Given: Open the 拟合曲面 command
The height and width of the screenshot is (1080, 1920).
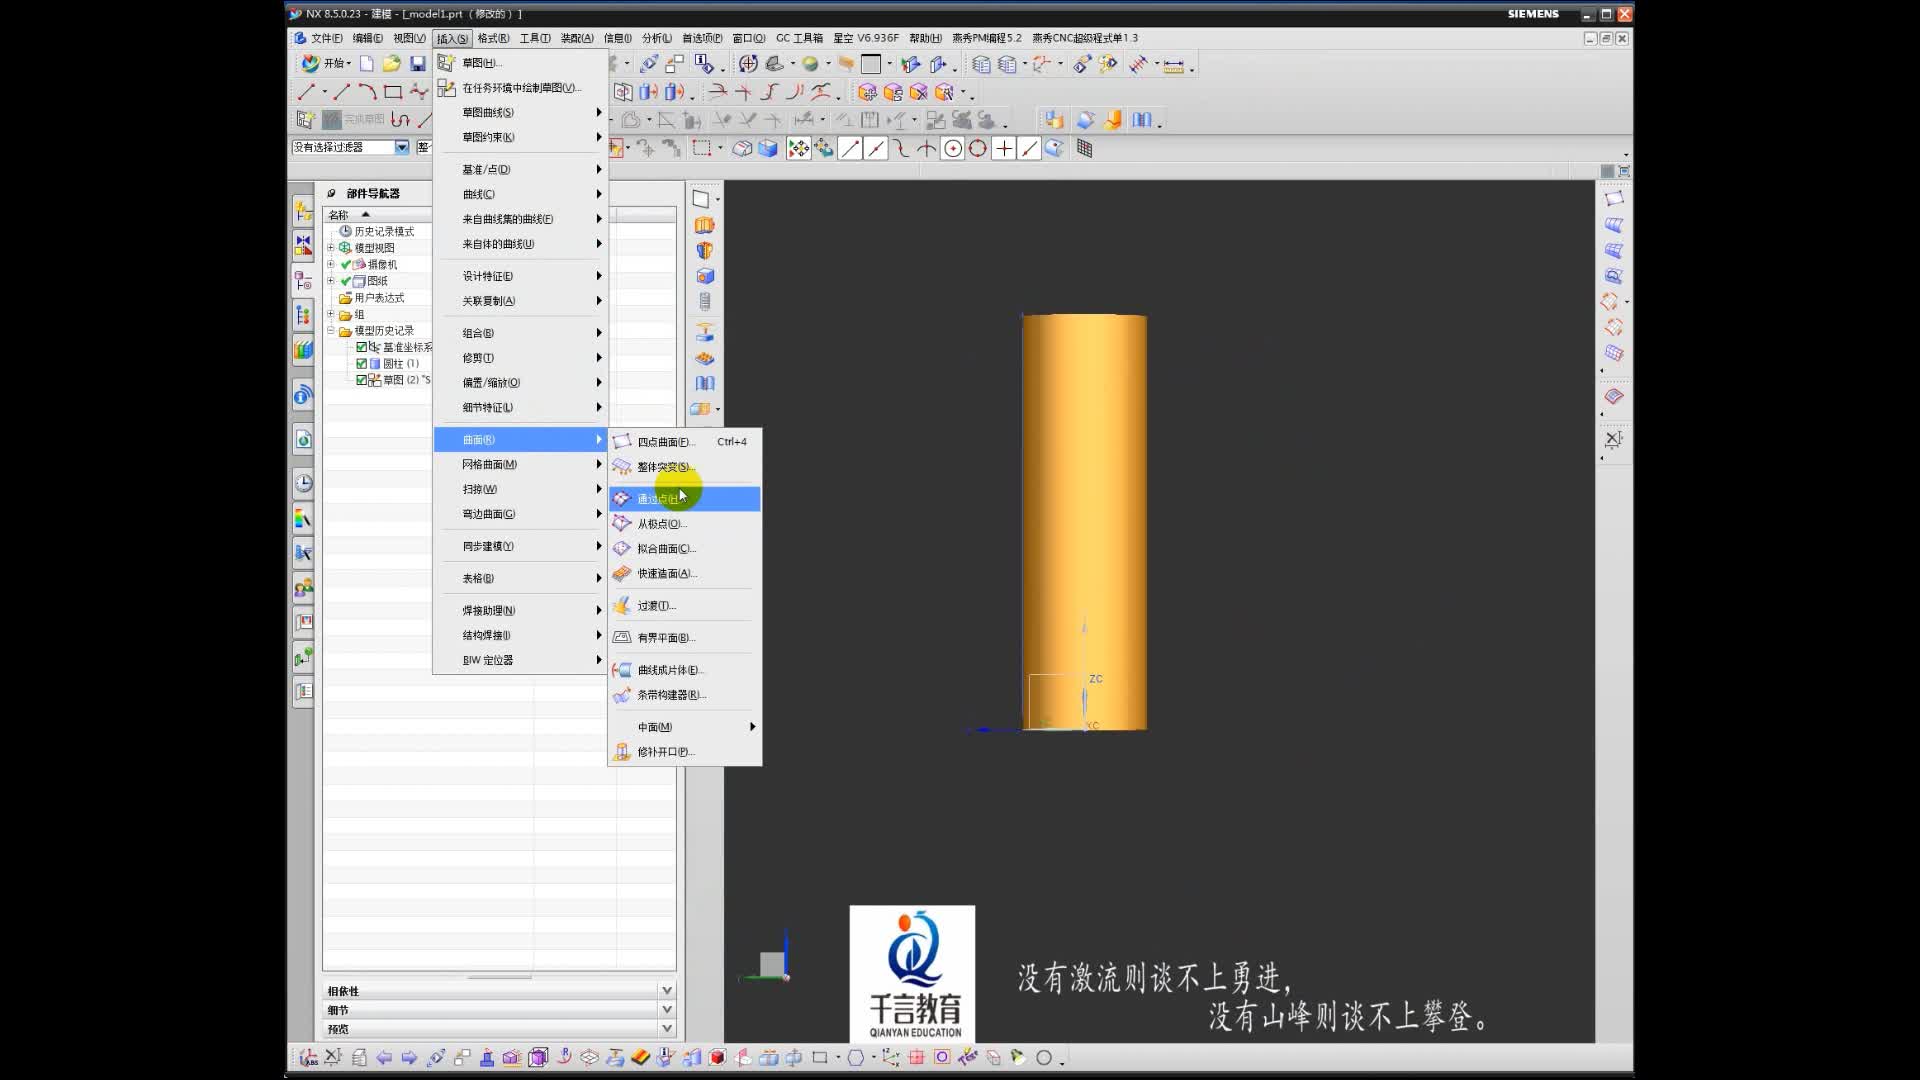Looking at the screenshot, I should 665,549.
